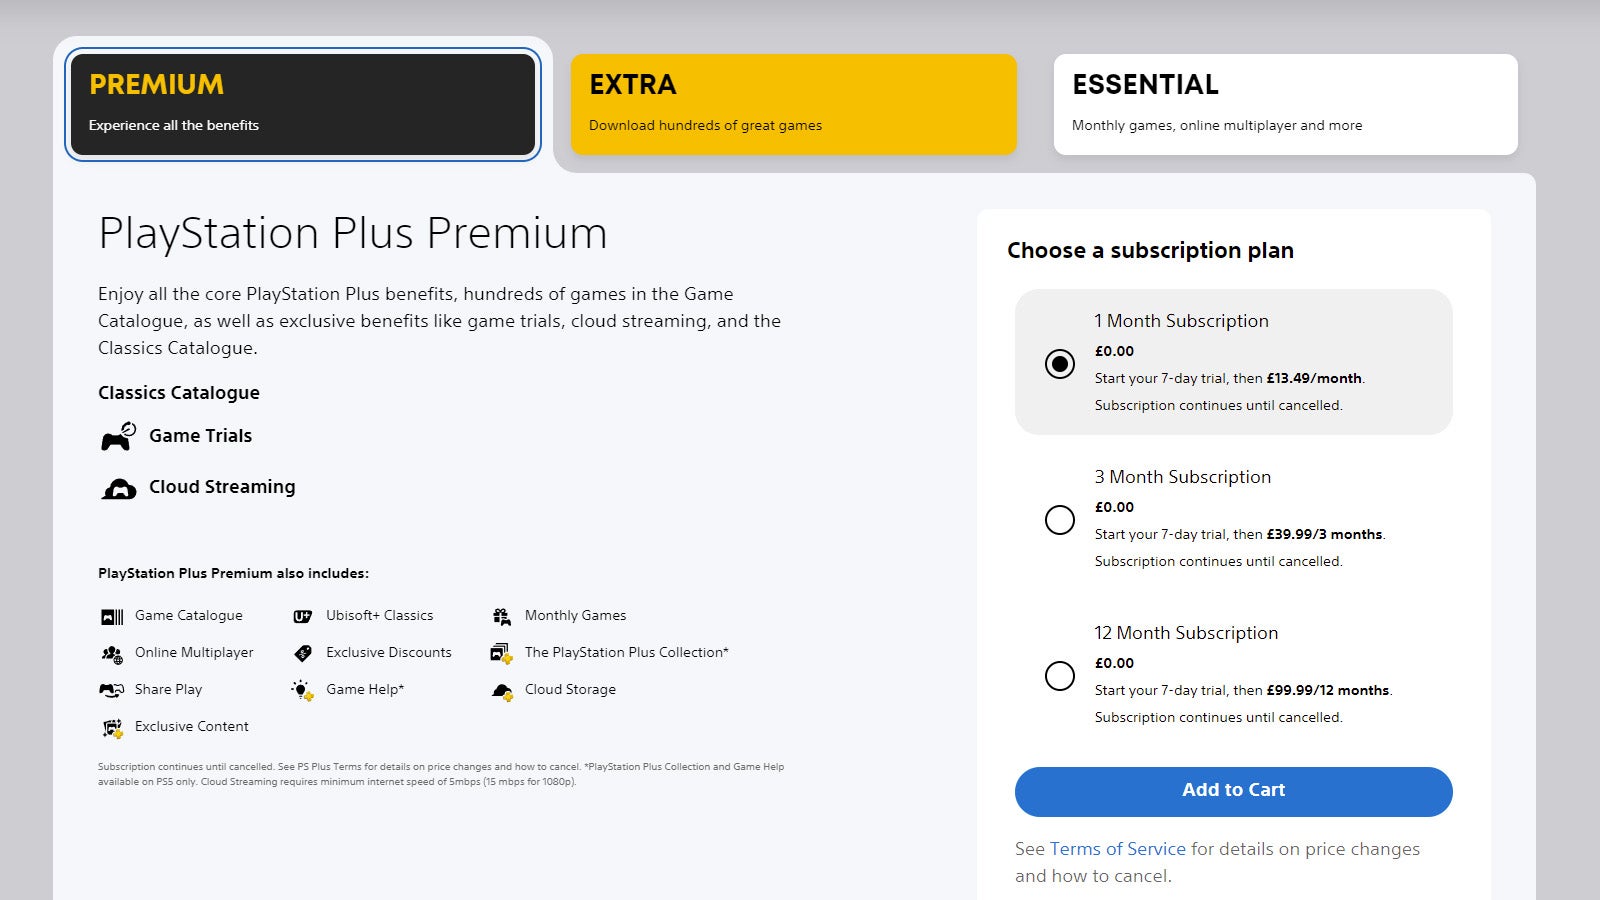Click the Game Trials controller icon

pyautogui.click(x=119, y=436)
